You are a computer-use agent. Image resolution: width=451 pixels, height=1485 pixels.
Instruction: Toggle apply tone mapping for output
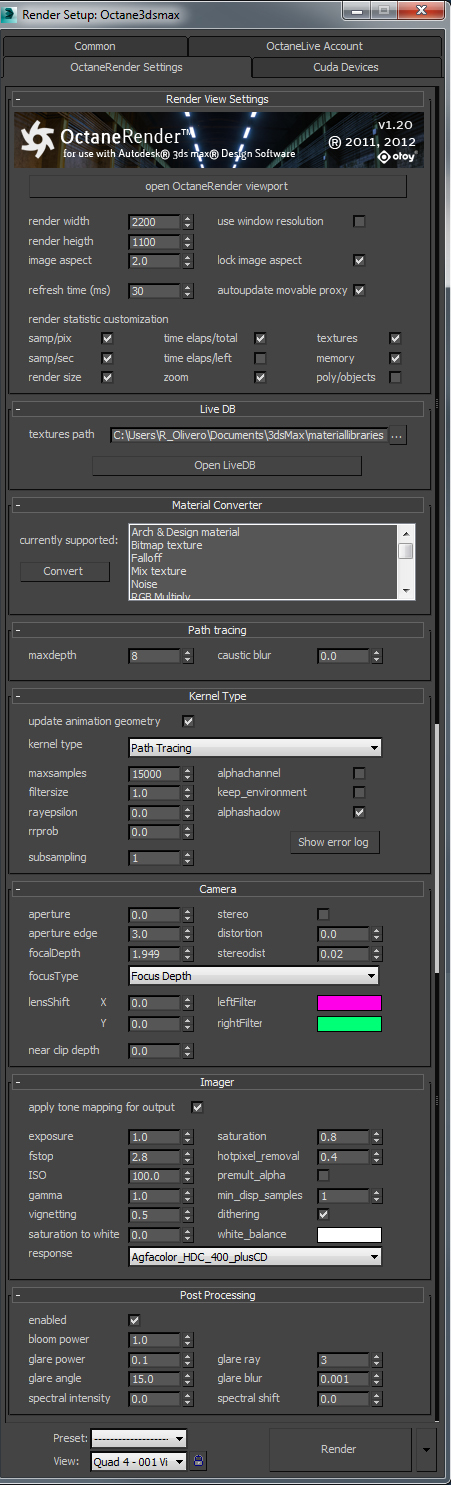(x=197, y=1107)
